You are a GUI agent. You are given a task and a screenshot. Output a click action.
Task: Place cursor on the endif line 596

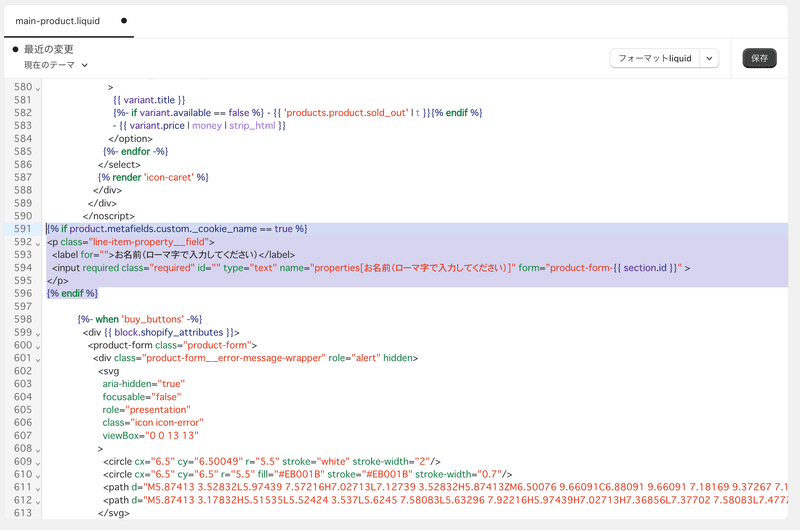click(x=72, y=293)
